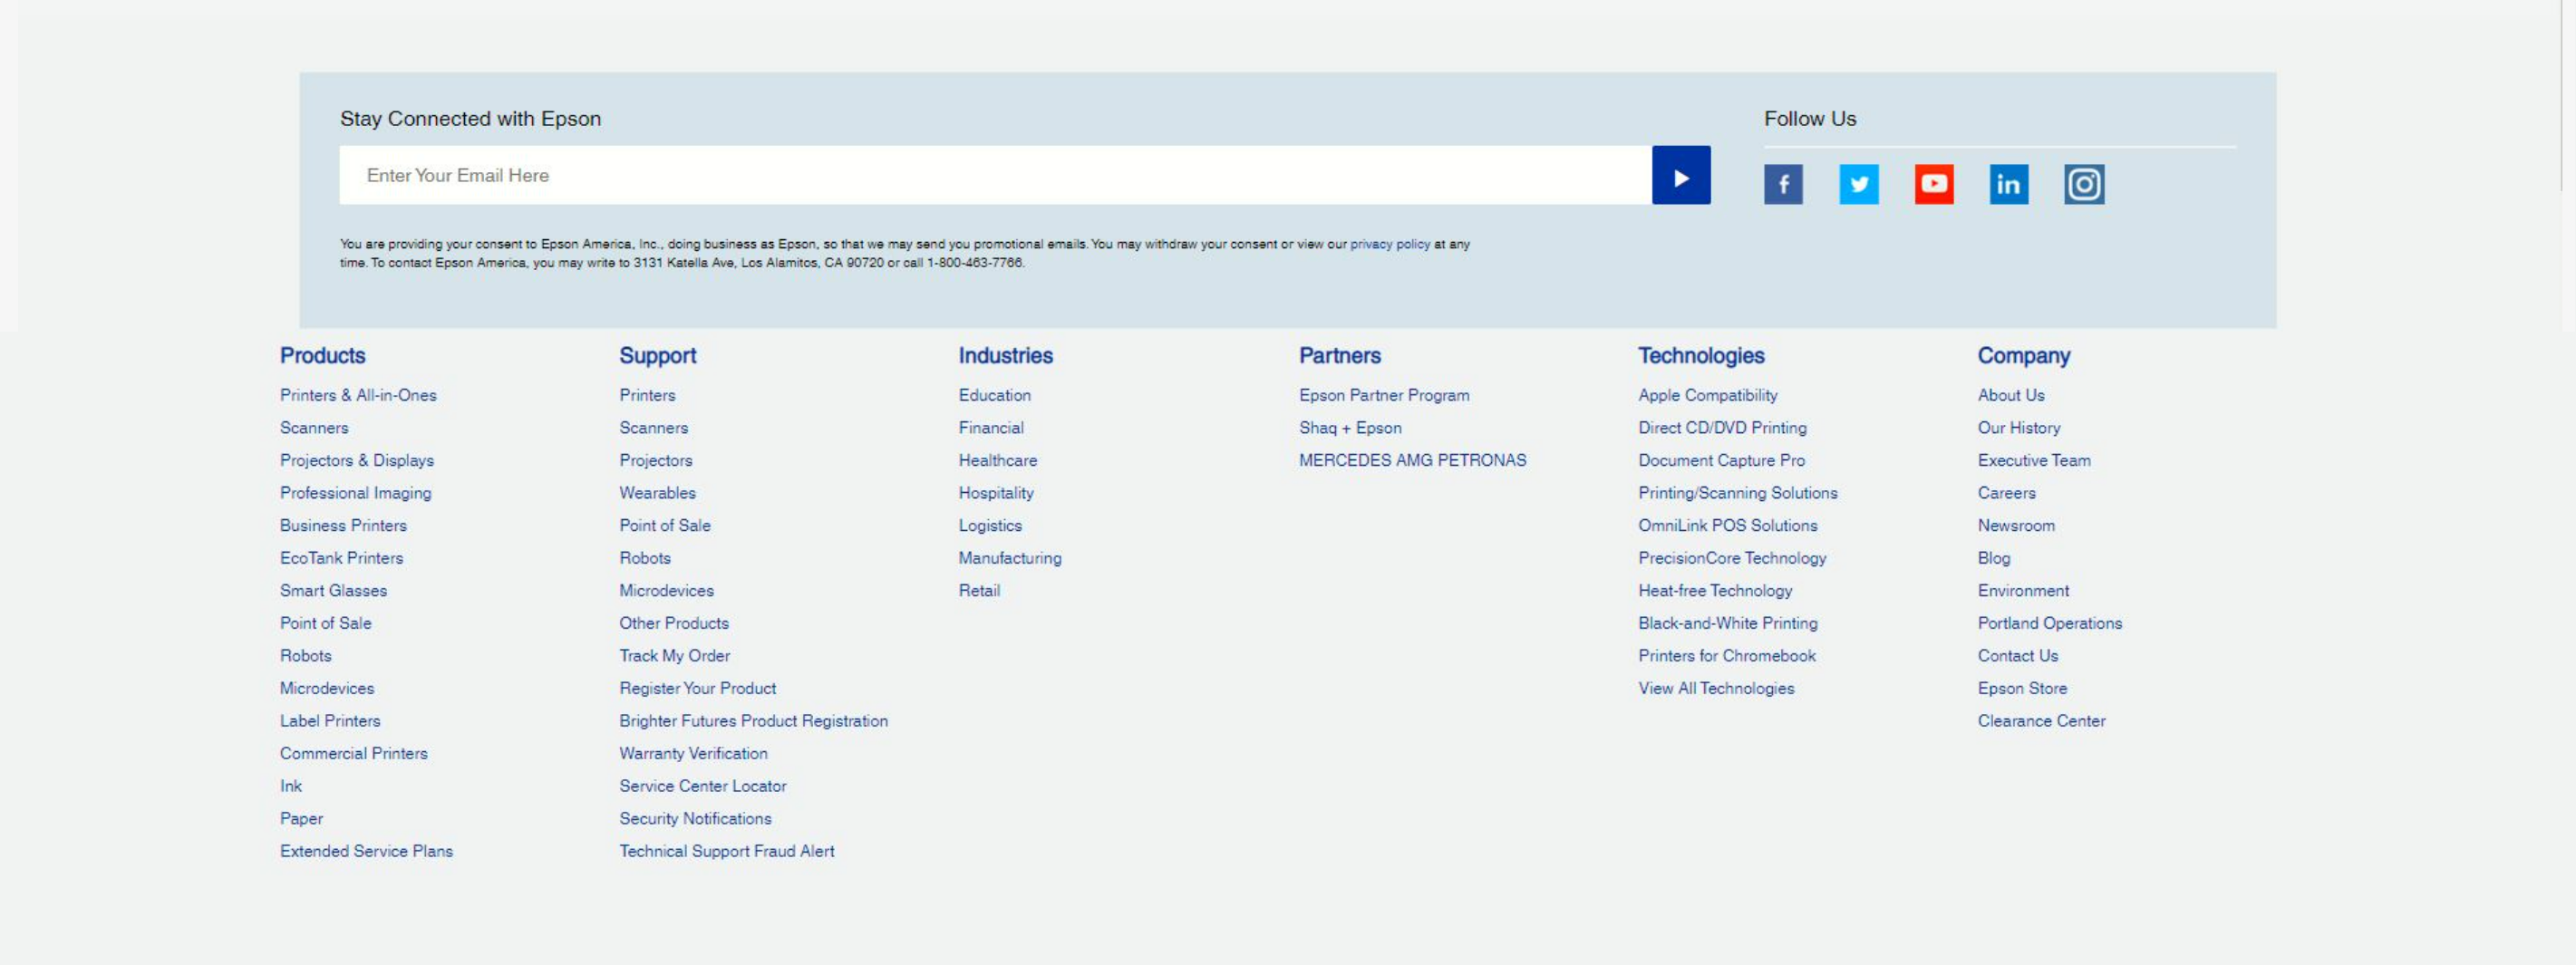The width and height of the screenshot is (2576, 965).
Task: Go to Printers & All-in-Ones products
Action: pyautogui.click(x=358, y=395)
